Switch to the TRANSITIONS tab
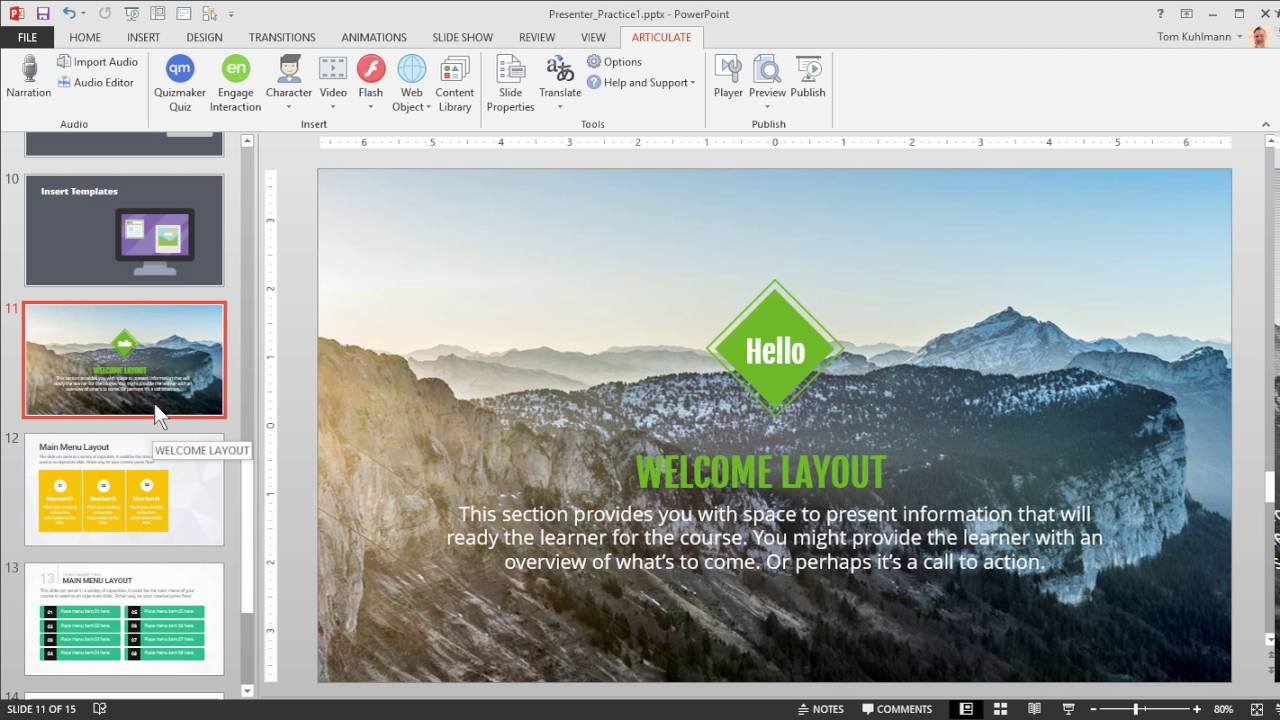The image size is (1280, 720). click(x=282, y=37)
